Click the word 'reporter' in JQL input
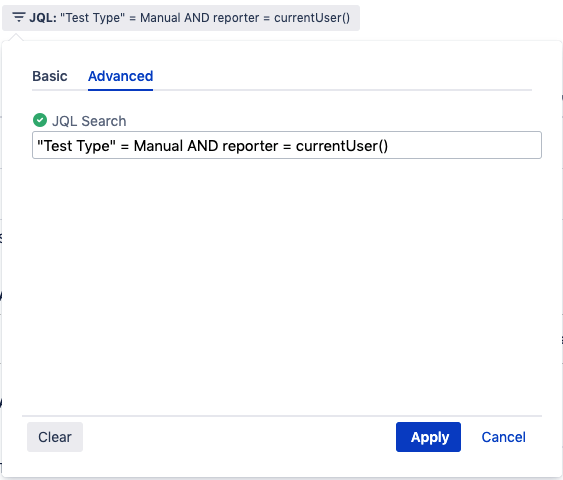The width and height of the screenshot is (563, 480). click(x=250, y=146)
